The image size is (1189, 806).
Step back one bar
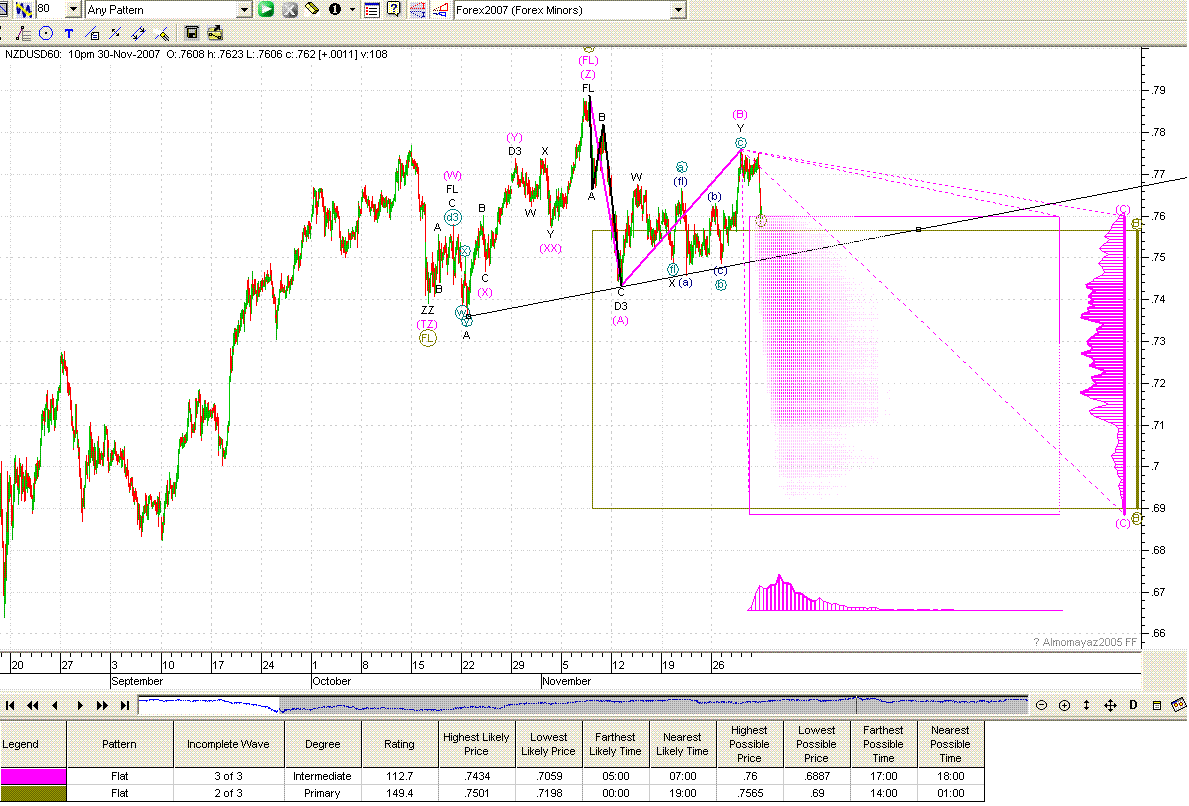(x=55, y=705)
